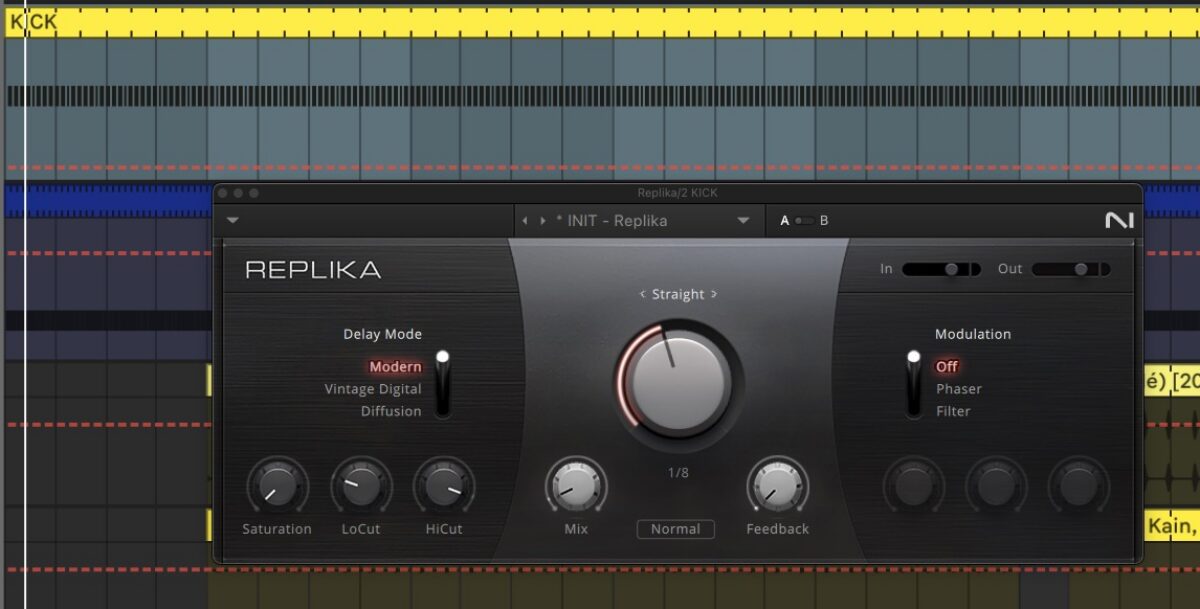Open the INIT - Replika preset dropdown
Screen dimensions: 1200x609
[x=743, y=221]
